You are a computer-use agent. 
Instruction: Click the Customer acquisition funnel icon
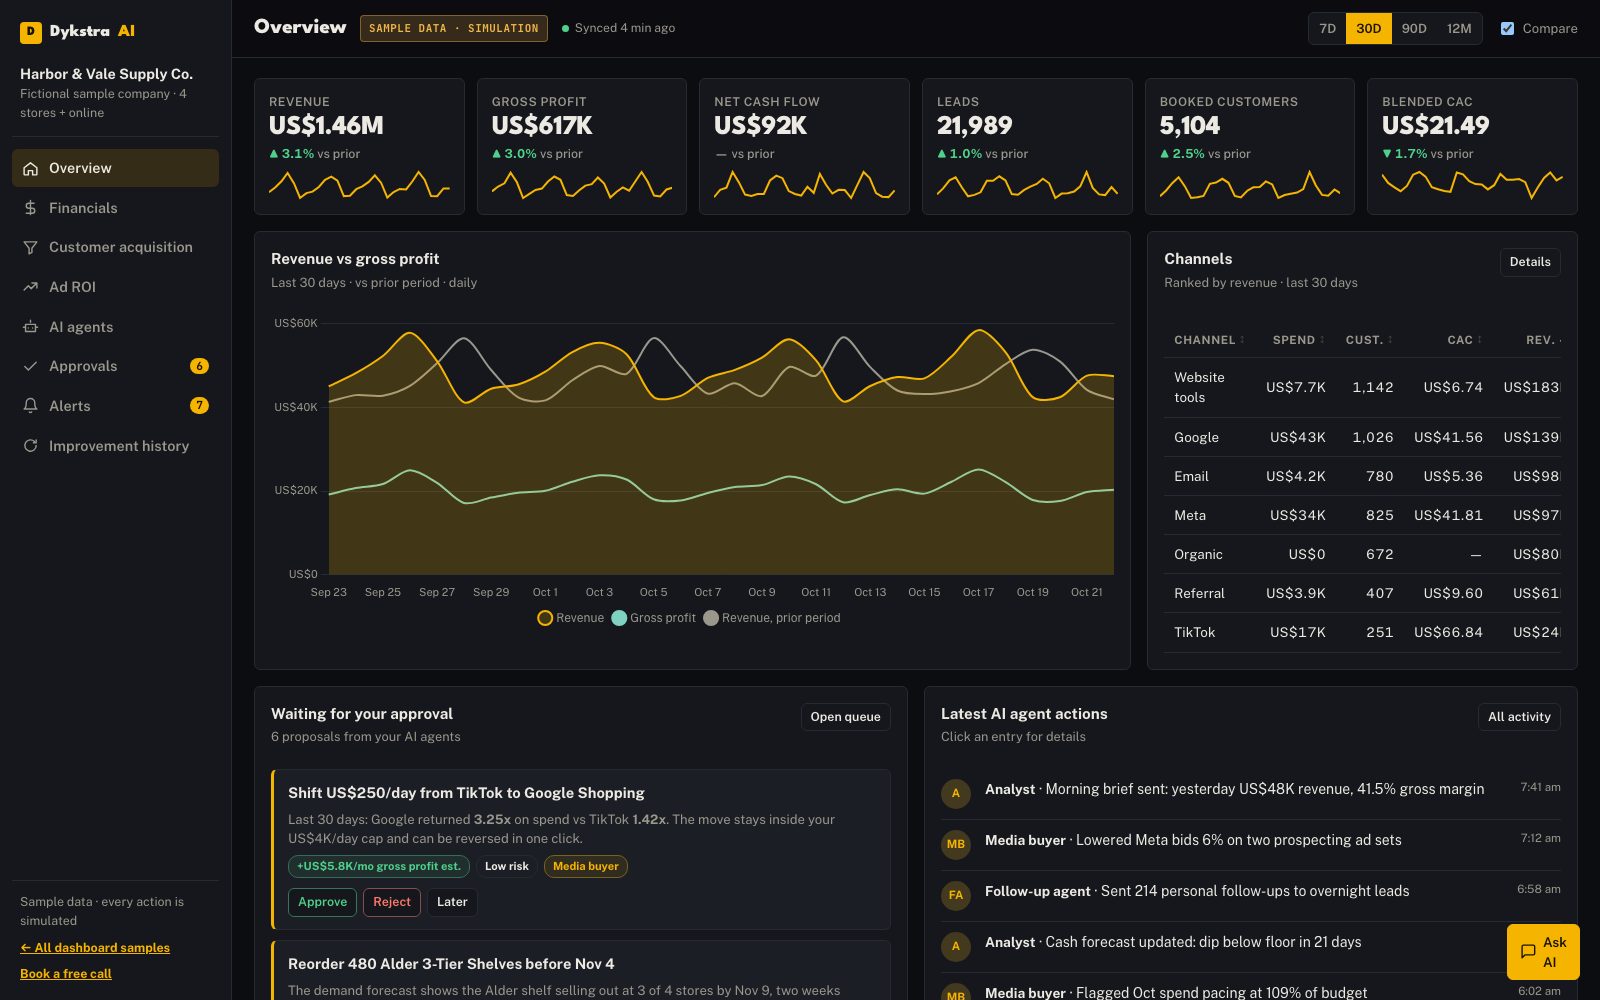click(30, 247)
